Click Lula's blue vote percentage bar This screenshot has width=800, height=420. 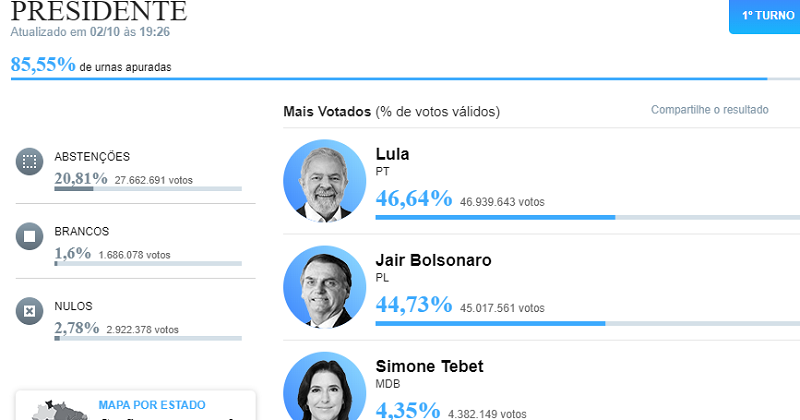click(x=588, y=217)
